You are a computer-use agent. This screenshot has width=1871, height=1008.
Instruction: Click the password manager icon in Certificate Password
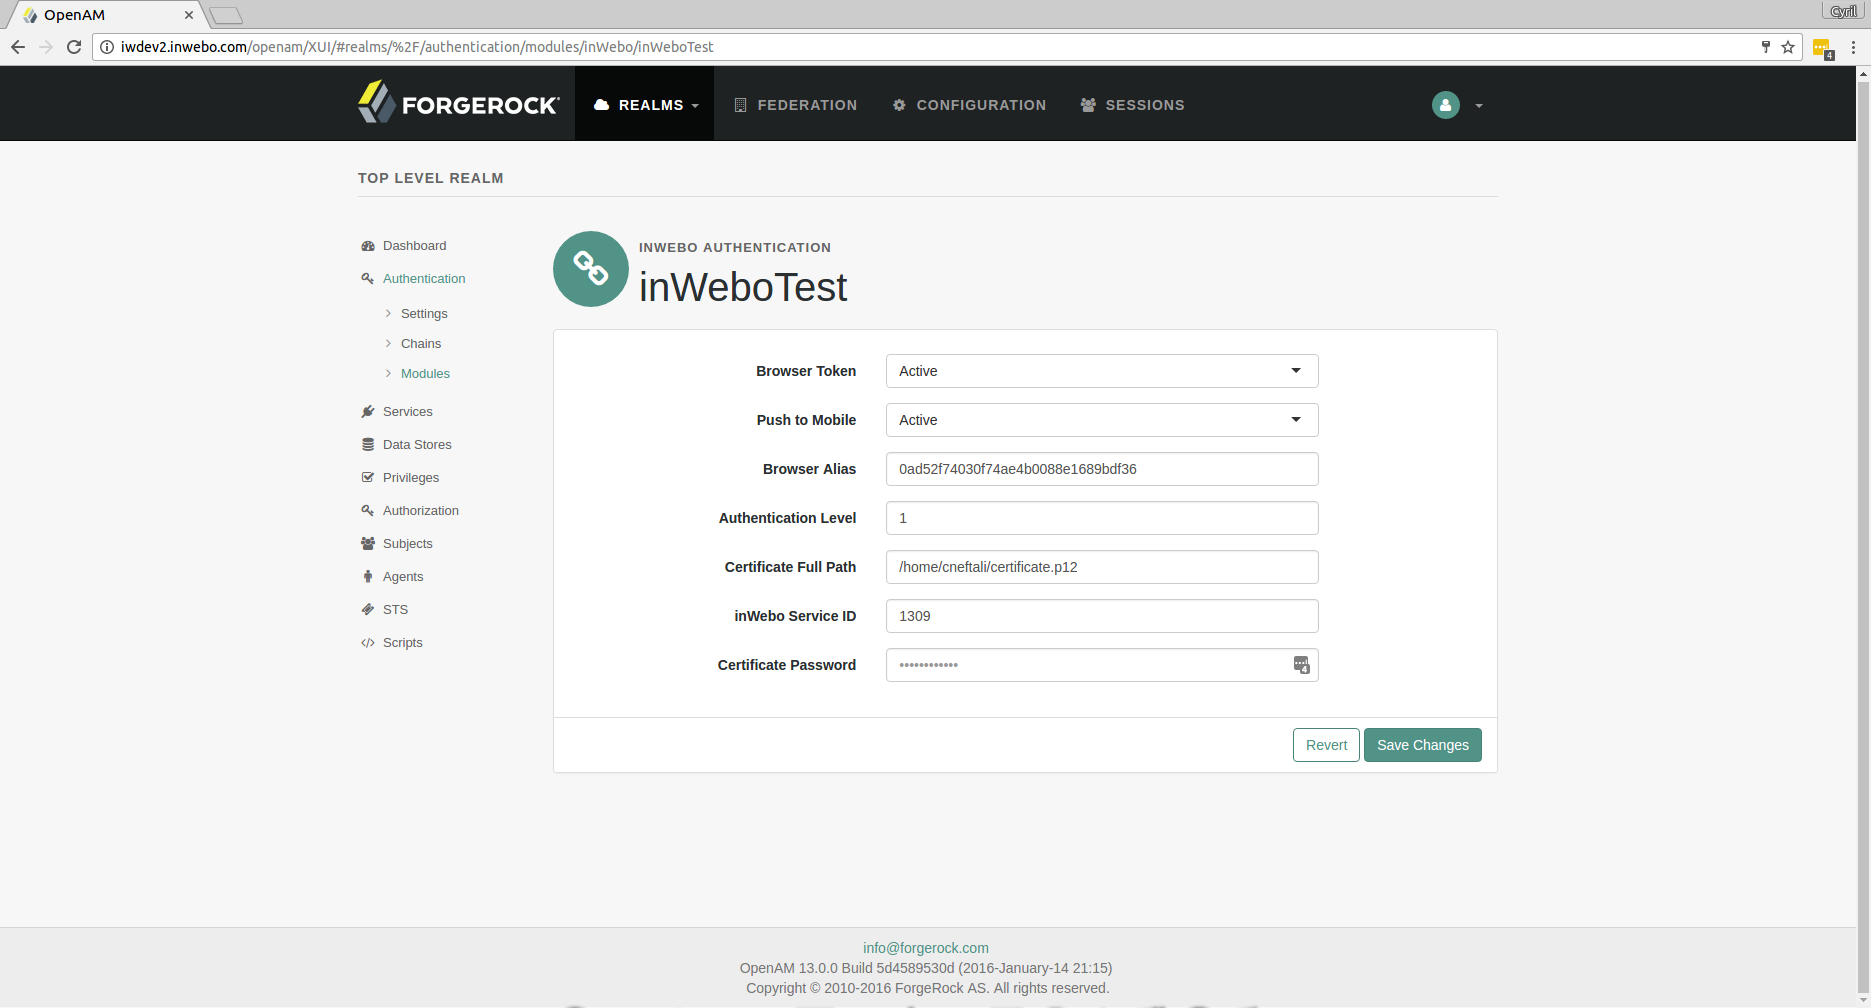[1301, 665]
